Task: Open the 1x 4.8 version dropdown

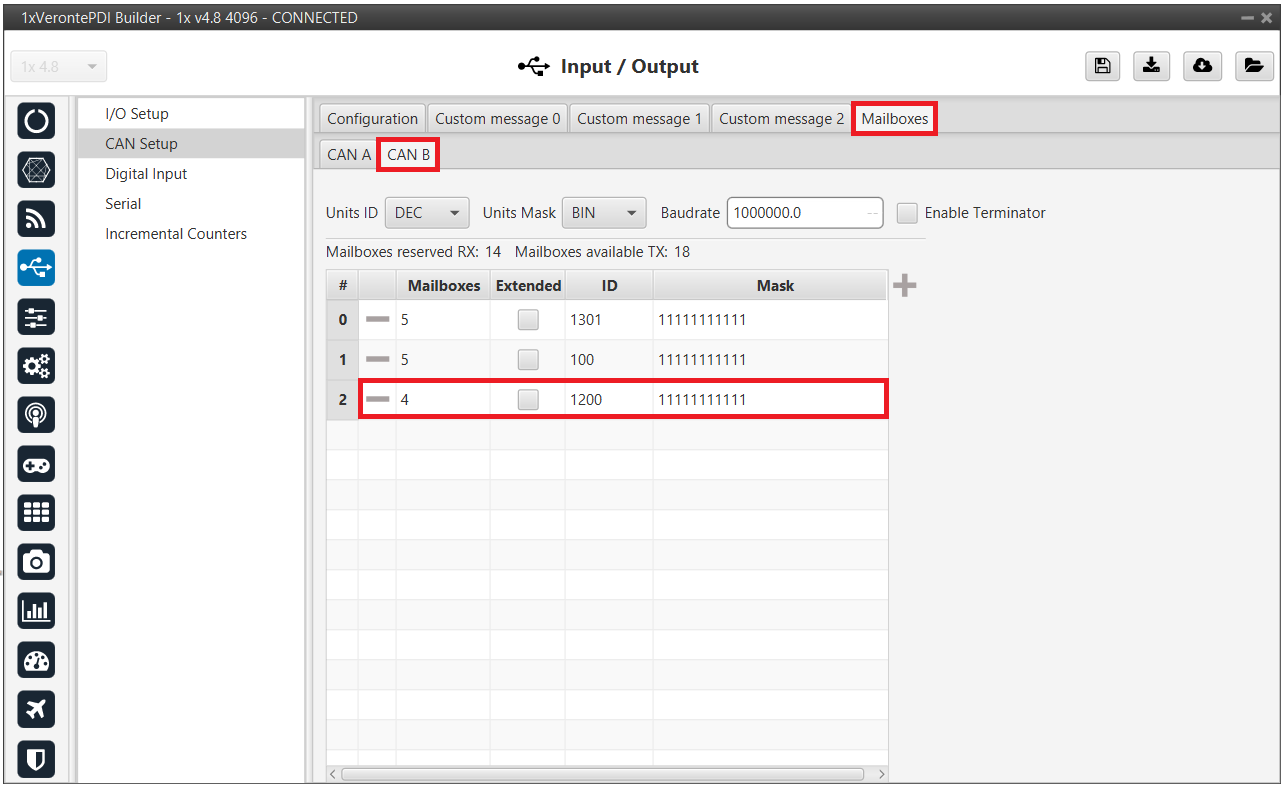Action: click(58, 67)
